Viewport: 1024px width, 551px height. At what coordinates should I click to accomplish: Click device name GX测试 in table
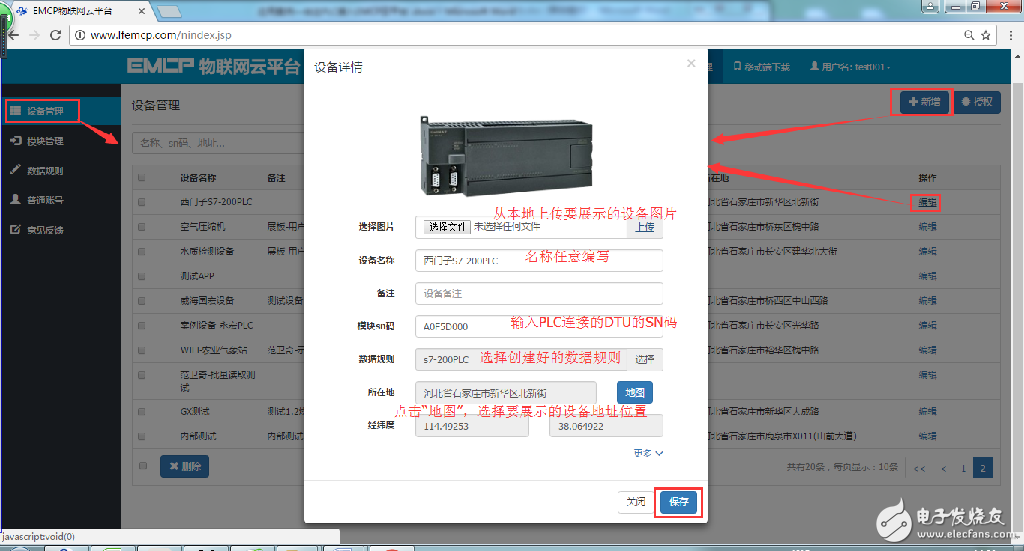pyautogui.click(x=195, y=412)
